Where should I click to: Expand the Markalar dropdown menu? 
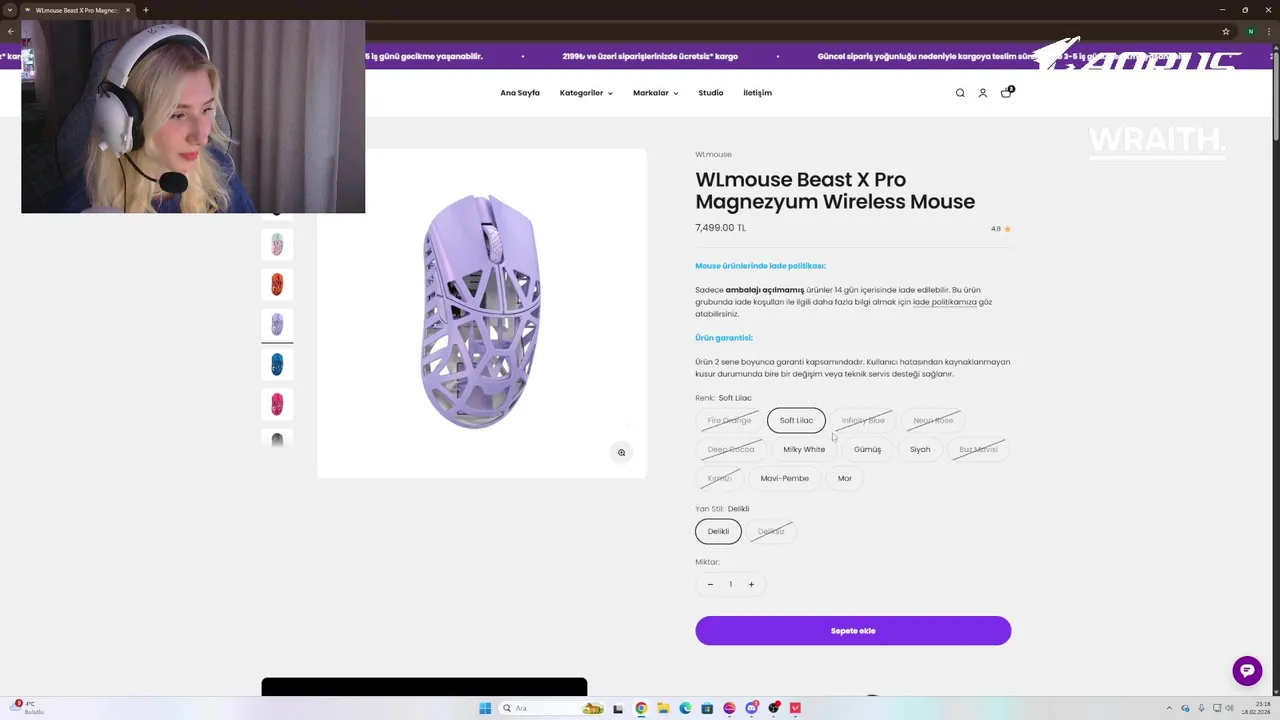655,93
